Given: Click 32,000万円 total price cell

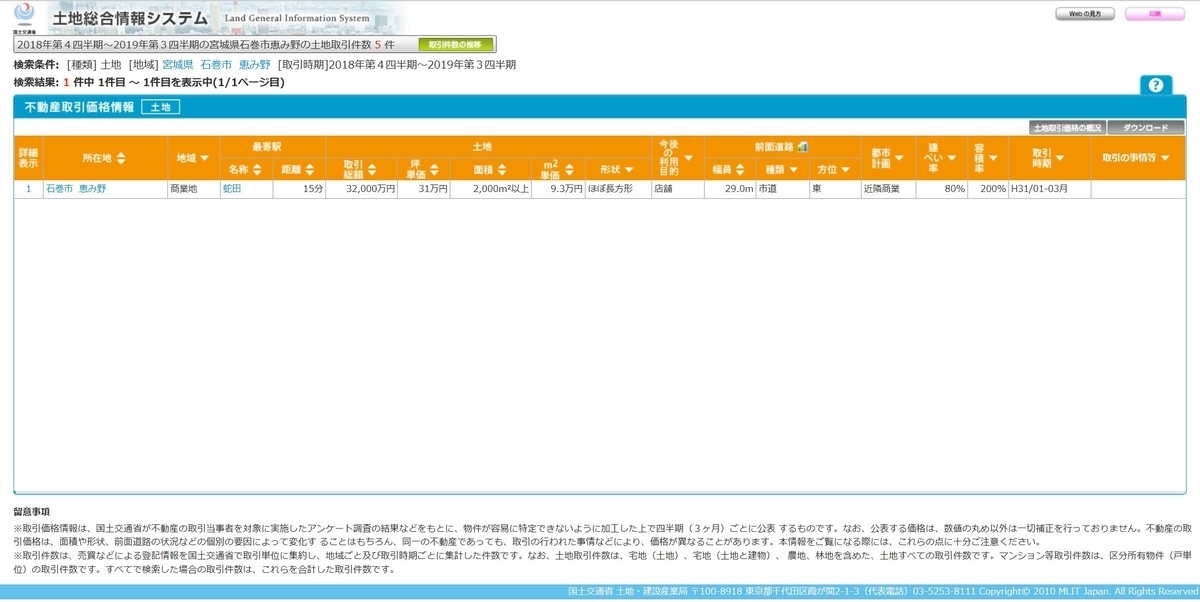Looking at the screenshot, I should 361,188.
